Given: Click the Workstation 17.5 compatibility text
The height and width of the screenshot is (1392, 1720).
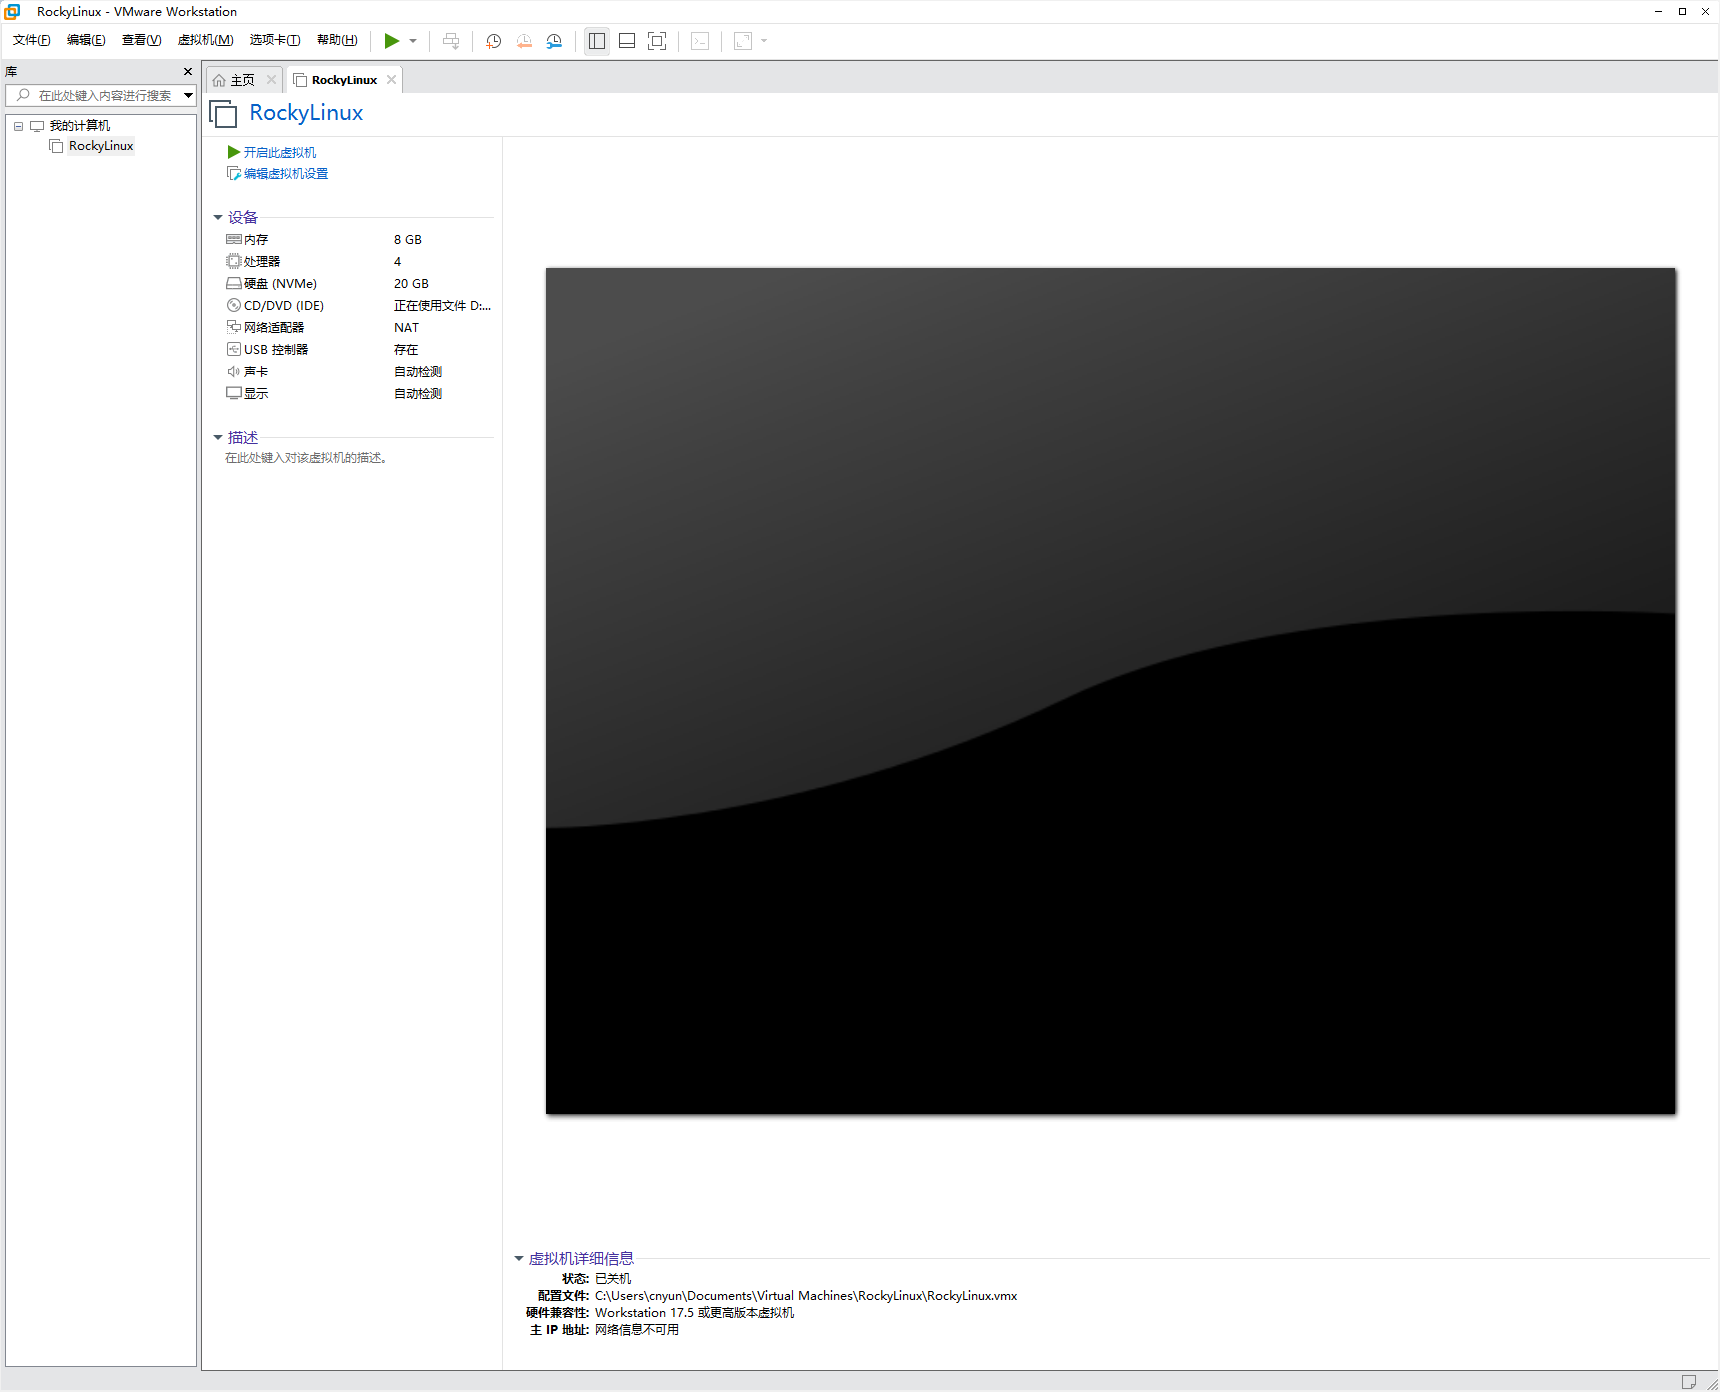Looking at the screenshot, I should coord(694,1313).
